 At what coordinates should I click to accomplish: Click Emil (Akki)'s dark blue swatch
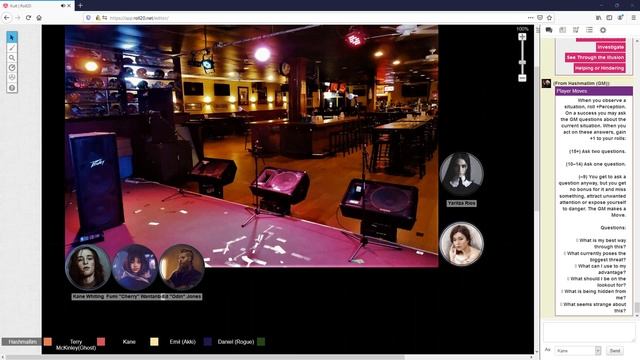(x=208, y=342)
